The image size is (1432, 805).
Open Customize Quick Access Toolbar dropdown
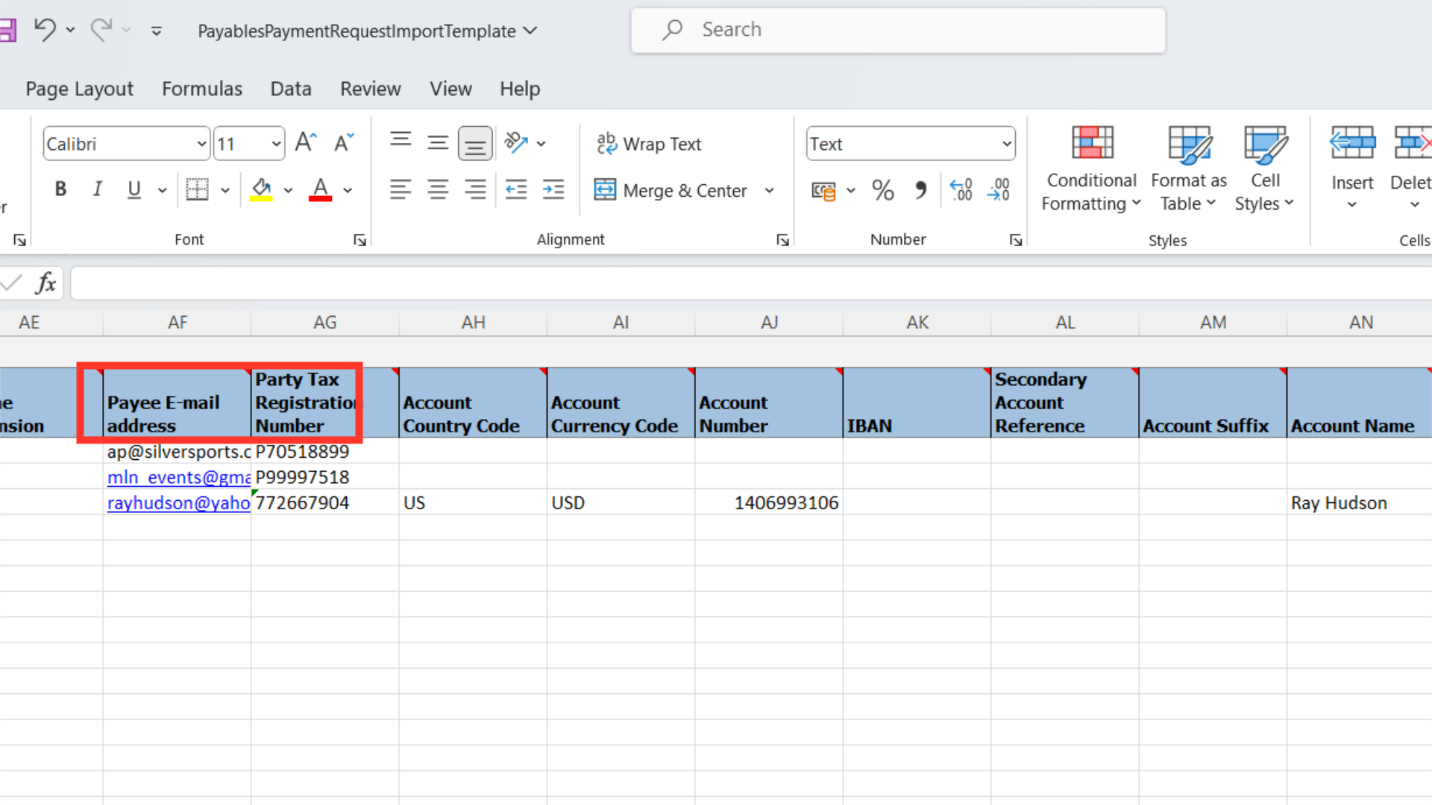click(157, 31)
